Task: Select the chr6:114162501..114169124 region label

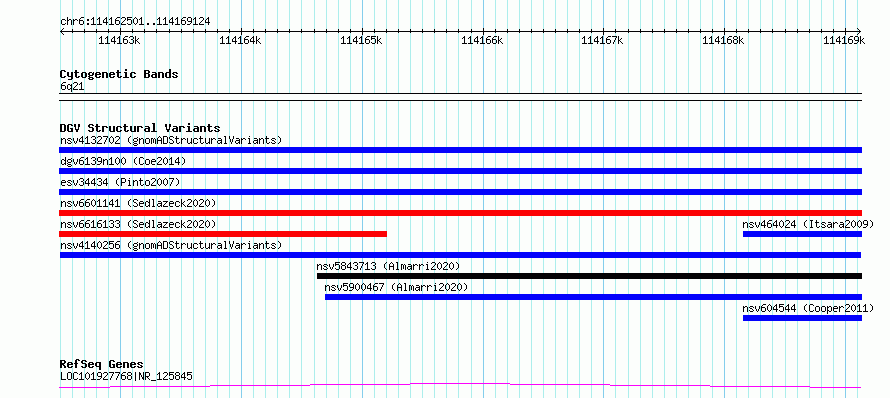Action: 135,22
